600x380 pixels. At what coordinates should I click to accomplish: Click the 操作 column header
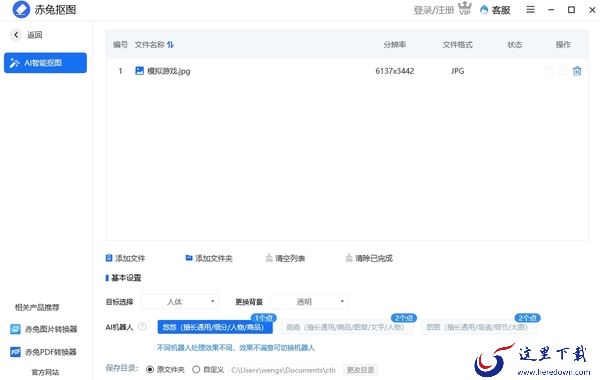coord(563,45)
